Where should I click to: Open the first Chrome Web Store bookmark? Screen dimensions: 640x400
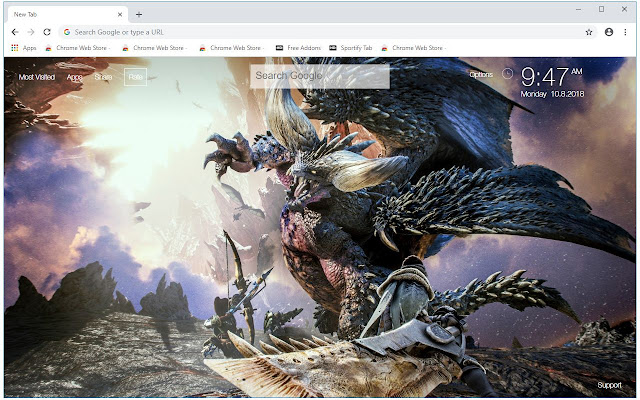coord(78,48)
